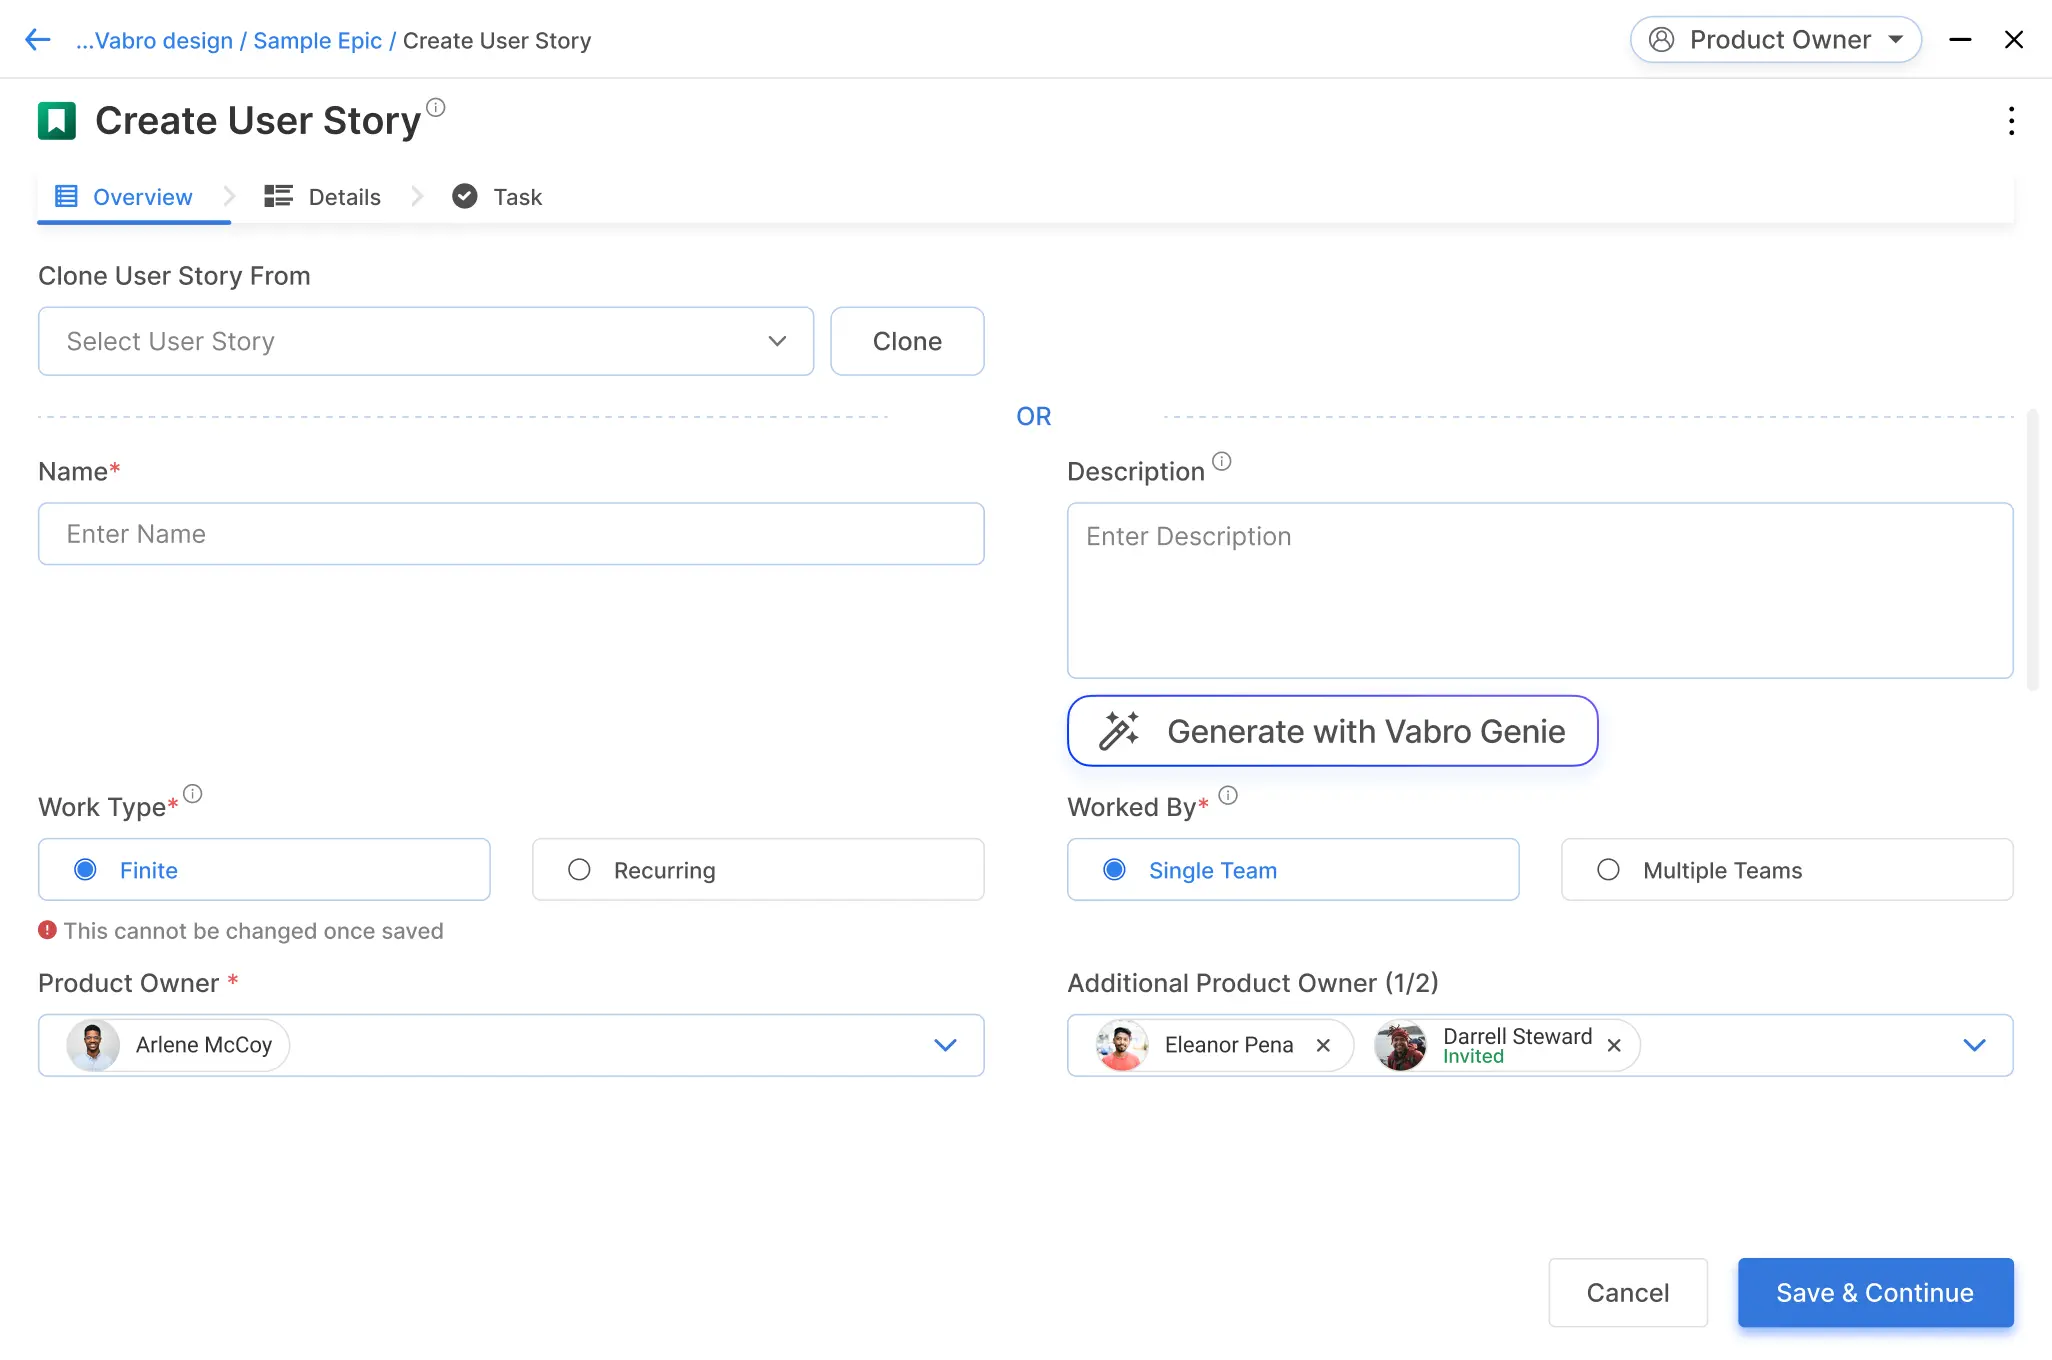Click info icon next to Create User Story
Image resolution: width=2052 pixels, height=1360 pixels.
coord(436,107)
